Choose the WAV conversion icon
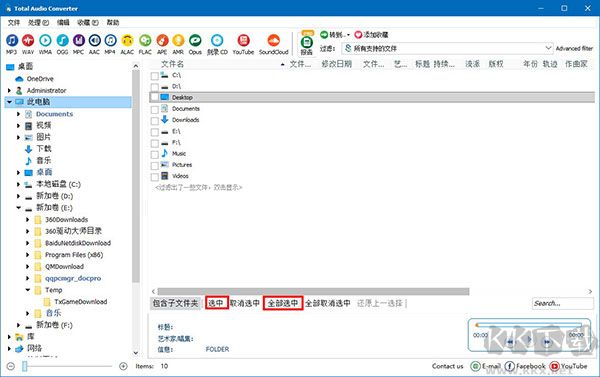The height and width of the screenshot is (377, 600). tap(28, 40)
